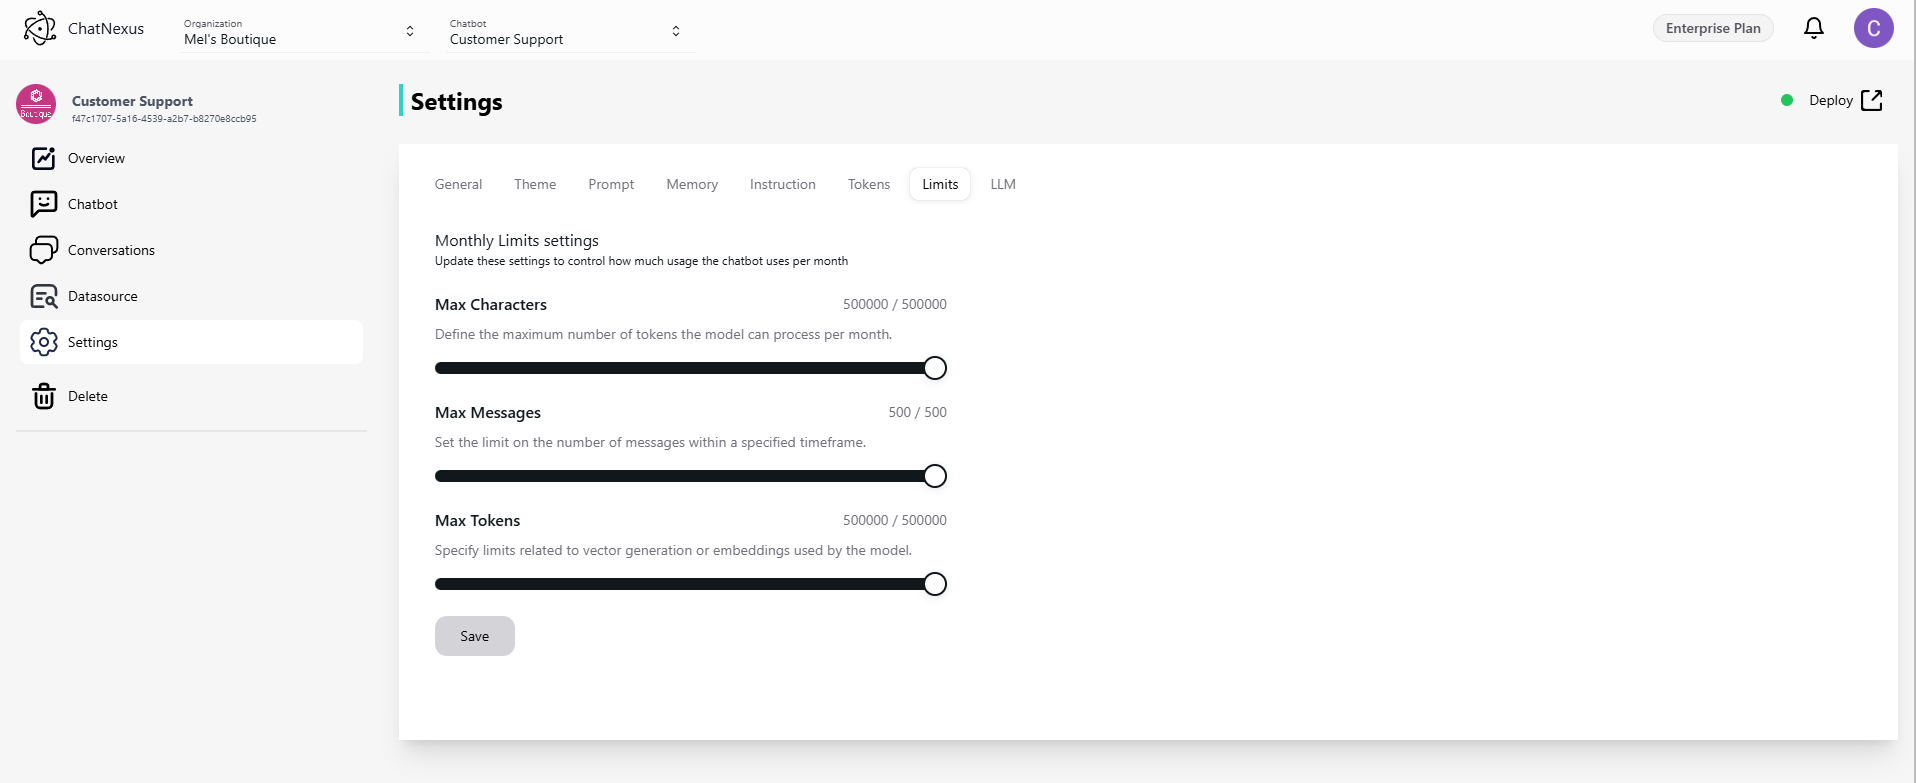Open the Overview sidebar page
This screenshot has width=1916, height=783.
pyautogui.click(x=191, y=158)
